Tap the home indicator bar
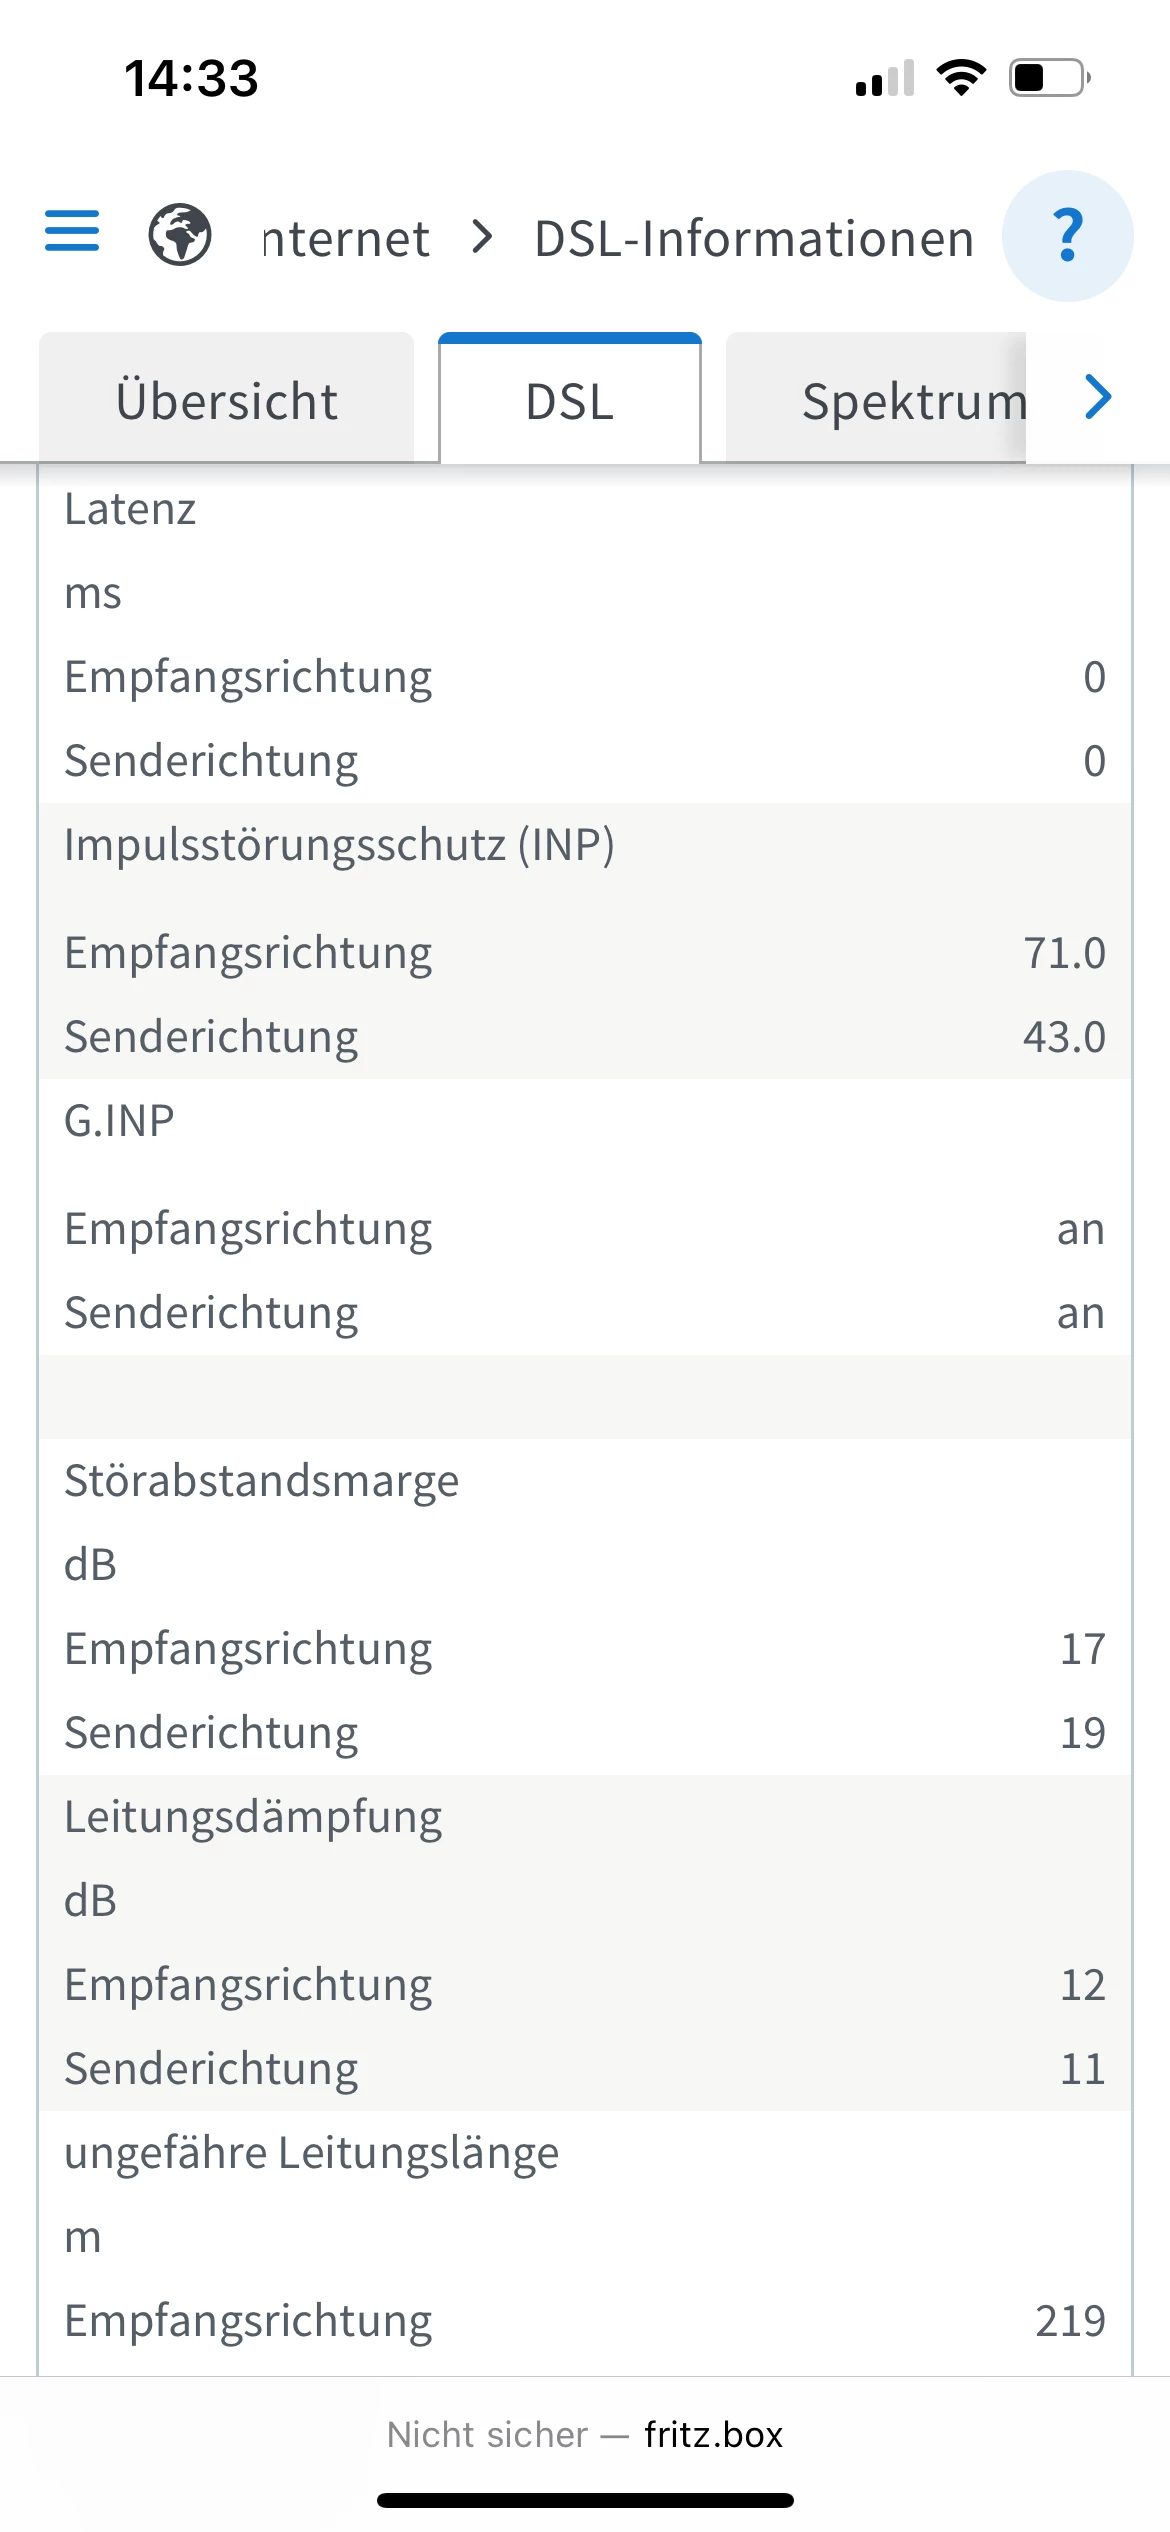 tap(585, 2501)
